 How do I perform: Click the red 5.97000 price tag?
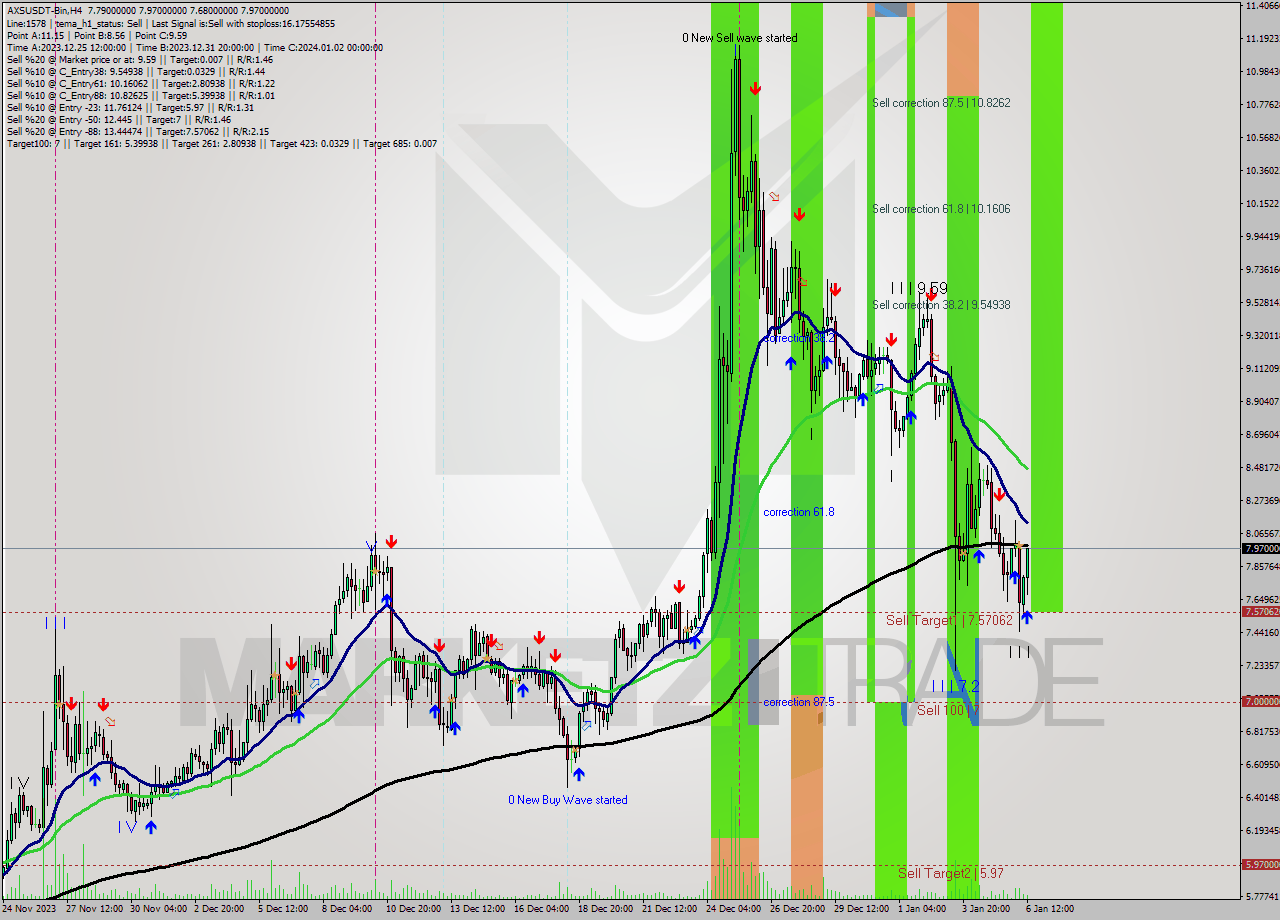1261,865
